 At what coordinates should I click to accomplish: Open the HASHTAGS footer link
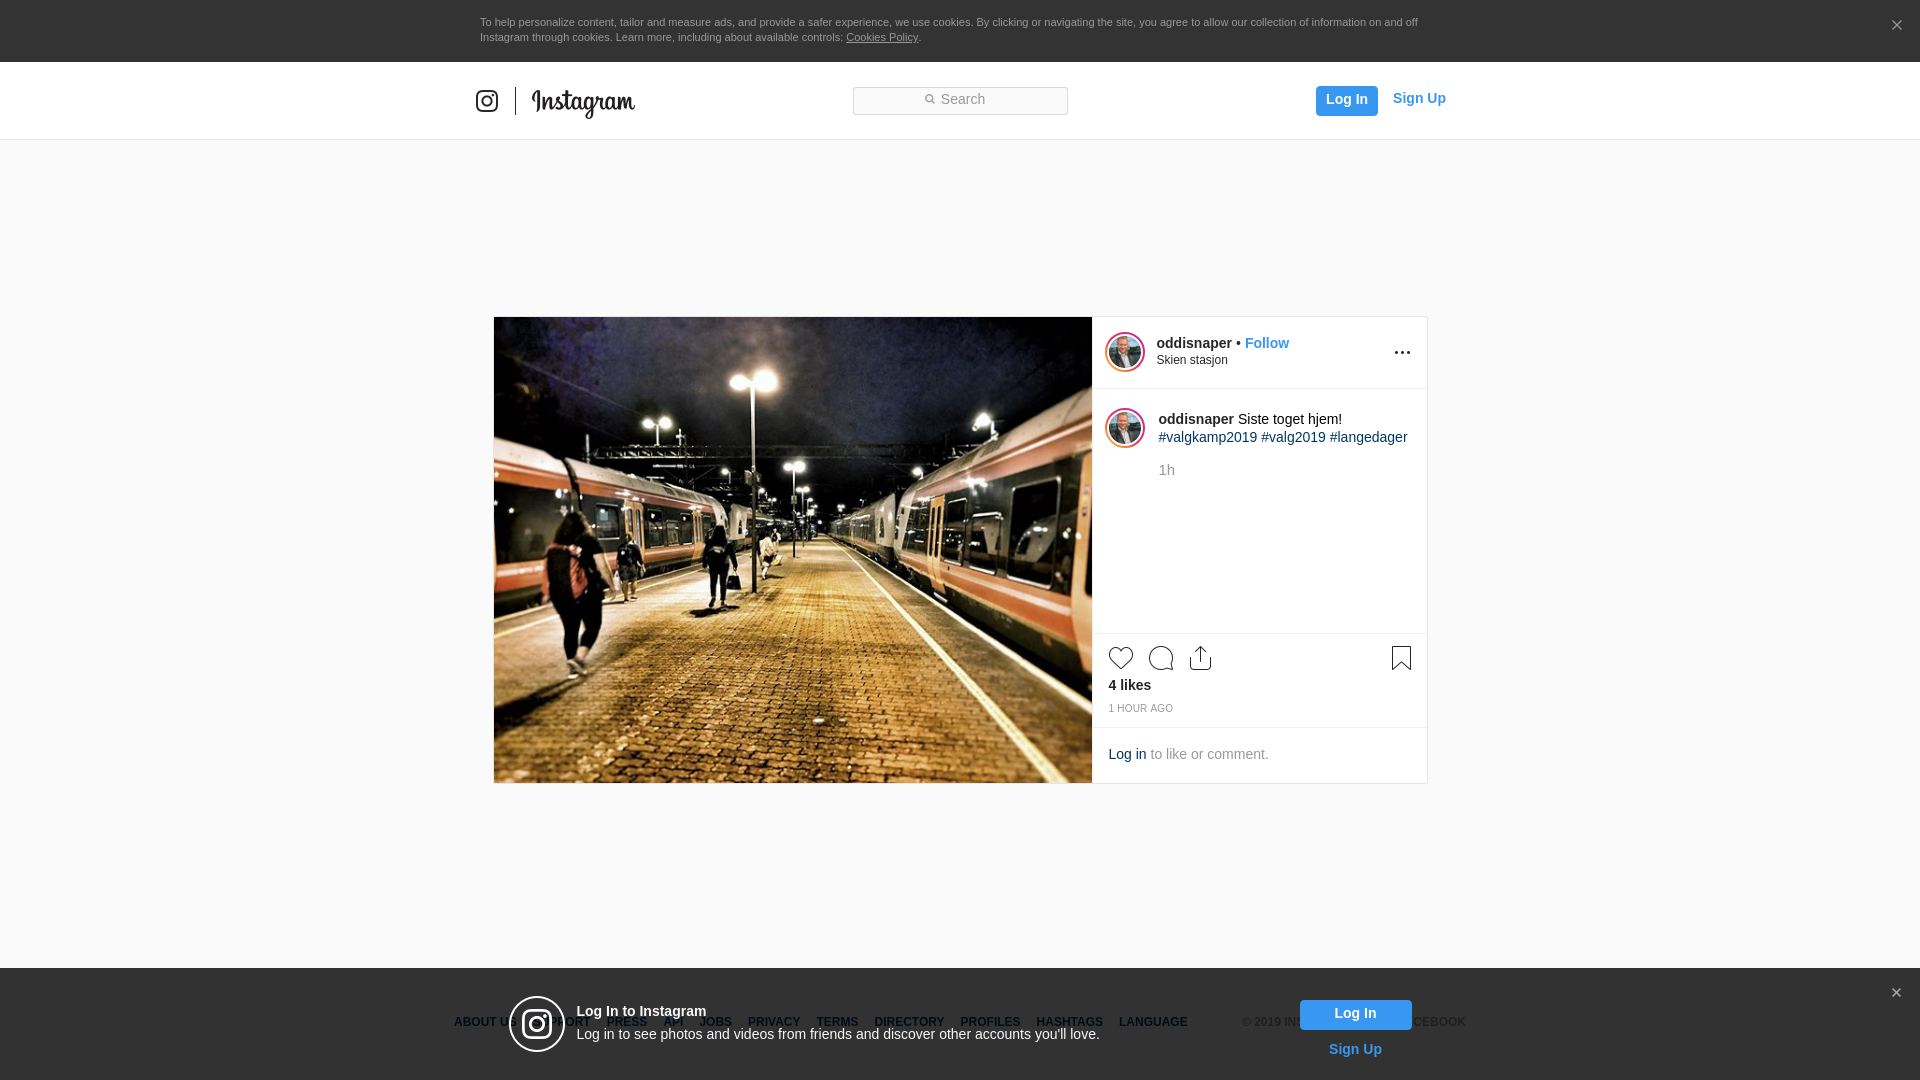tap(1069, 1022)
